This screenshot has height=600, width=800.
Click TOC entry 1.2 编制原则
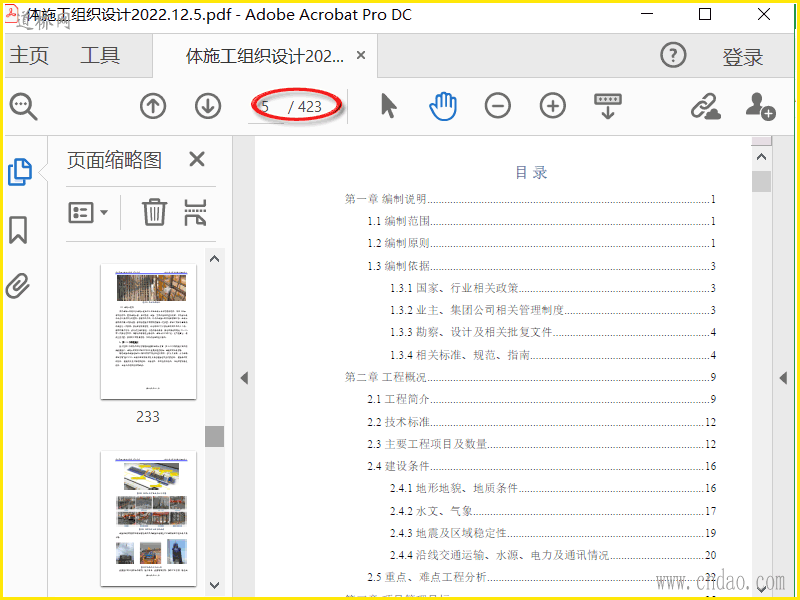coord(541,243)
